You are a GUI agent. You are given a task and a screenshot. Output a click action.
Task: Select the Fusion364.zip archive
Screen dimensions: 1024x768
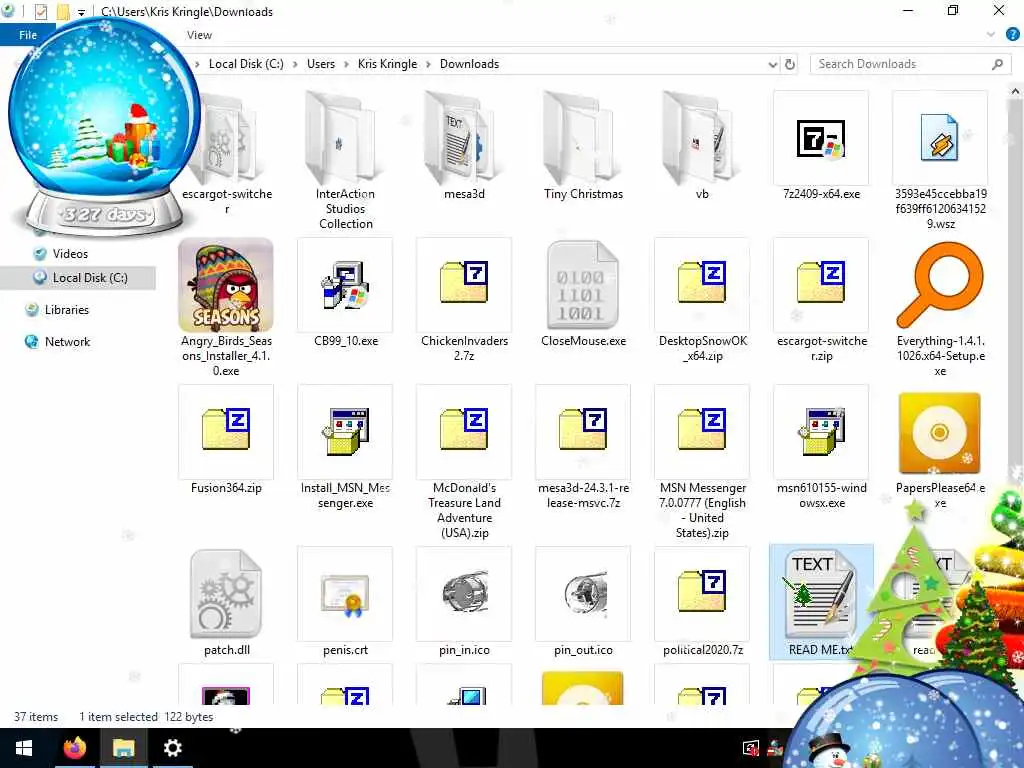(226, 440)
